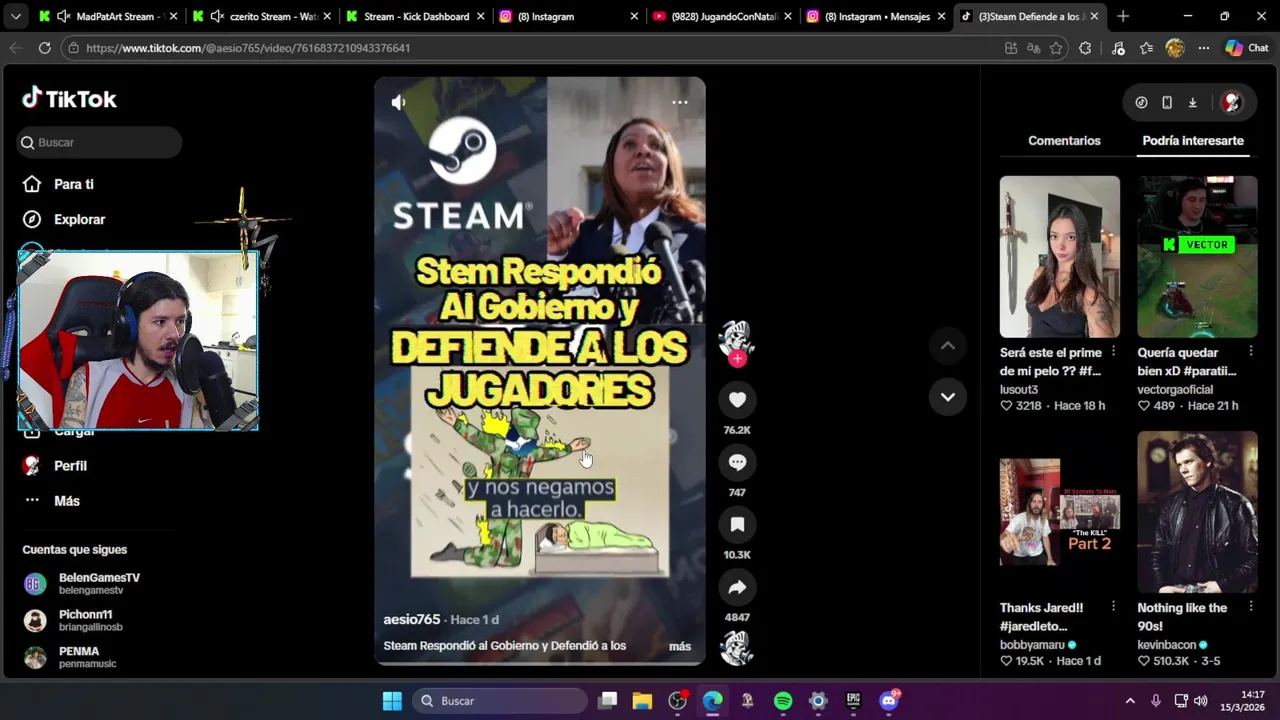Image resolution: width=1280 pixels, height=720 pixels.
Task: Open spinning sound disc below share count
Action: [737, 649]
